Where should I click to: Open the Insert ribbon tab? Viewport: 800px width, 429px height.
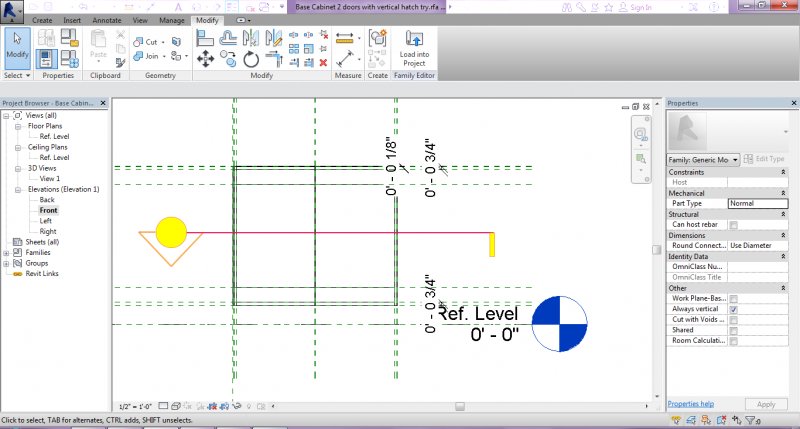pyautogui.click(x=72, y=20)
